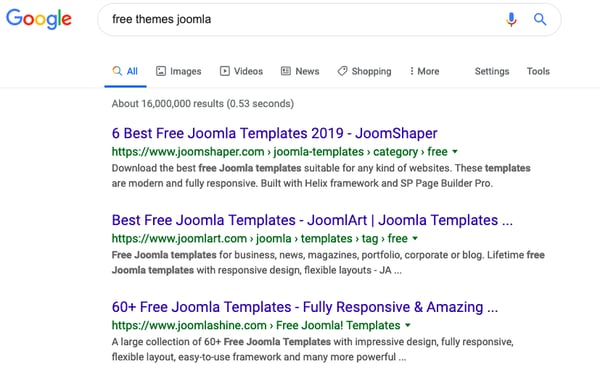Activate voice search microphone icon

point(511,19)
